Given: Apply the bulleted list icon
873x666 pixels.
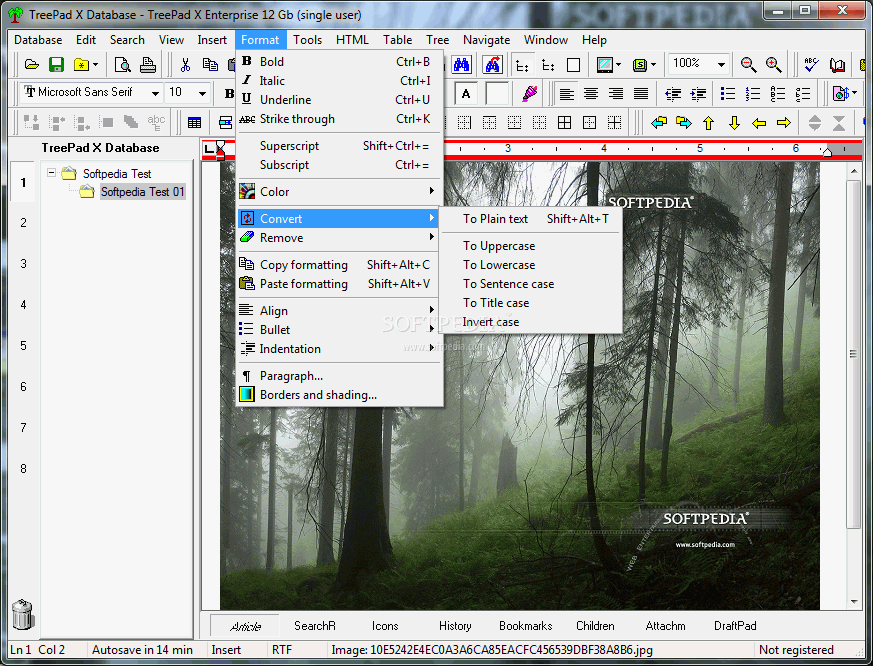Looking at the screenshot, I should click(x=727, y=94).
